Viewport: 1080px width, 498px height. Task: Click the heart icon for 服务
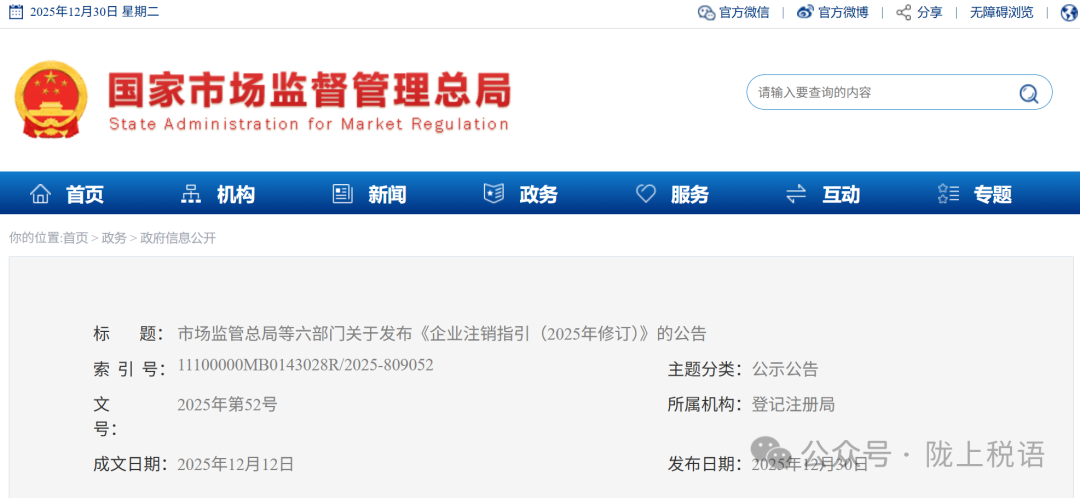tap(646, 194)
